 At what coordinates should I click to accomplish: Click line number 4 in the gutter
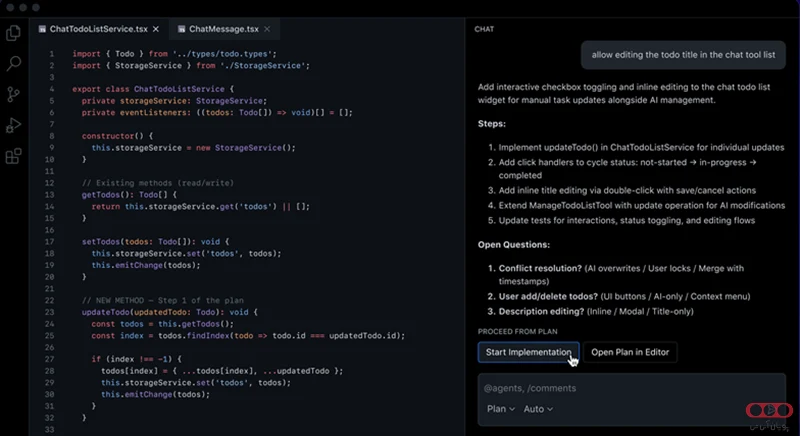click(52, 89)
